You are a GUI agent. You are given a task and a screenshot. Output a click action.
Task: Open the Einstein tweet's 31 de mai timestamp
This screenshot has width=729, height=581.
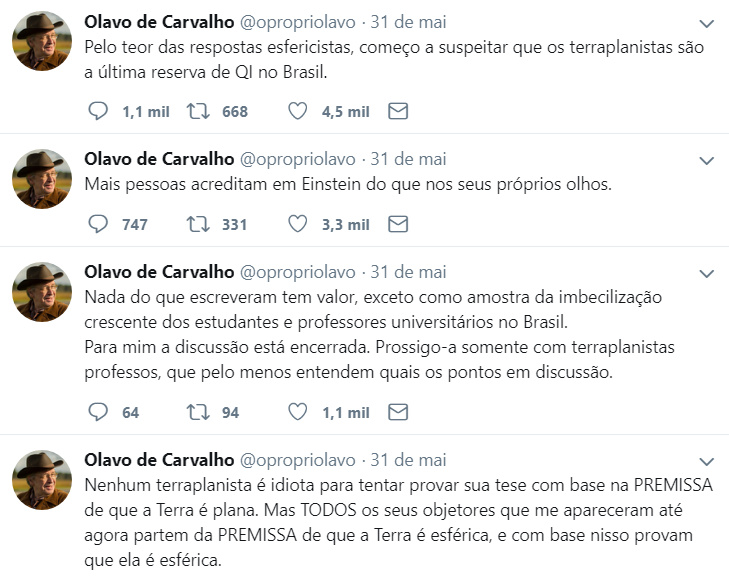pos(409,159)
